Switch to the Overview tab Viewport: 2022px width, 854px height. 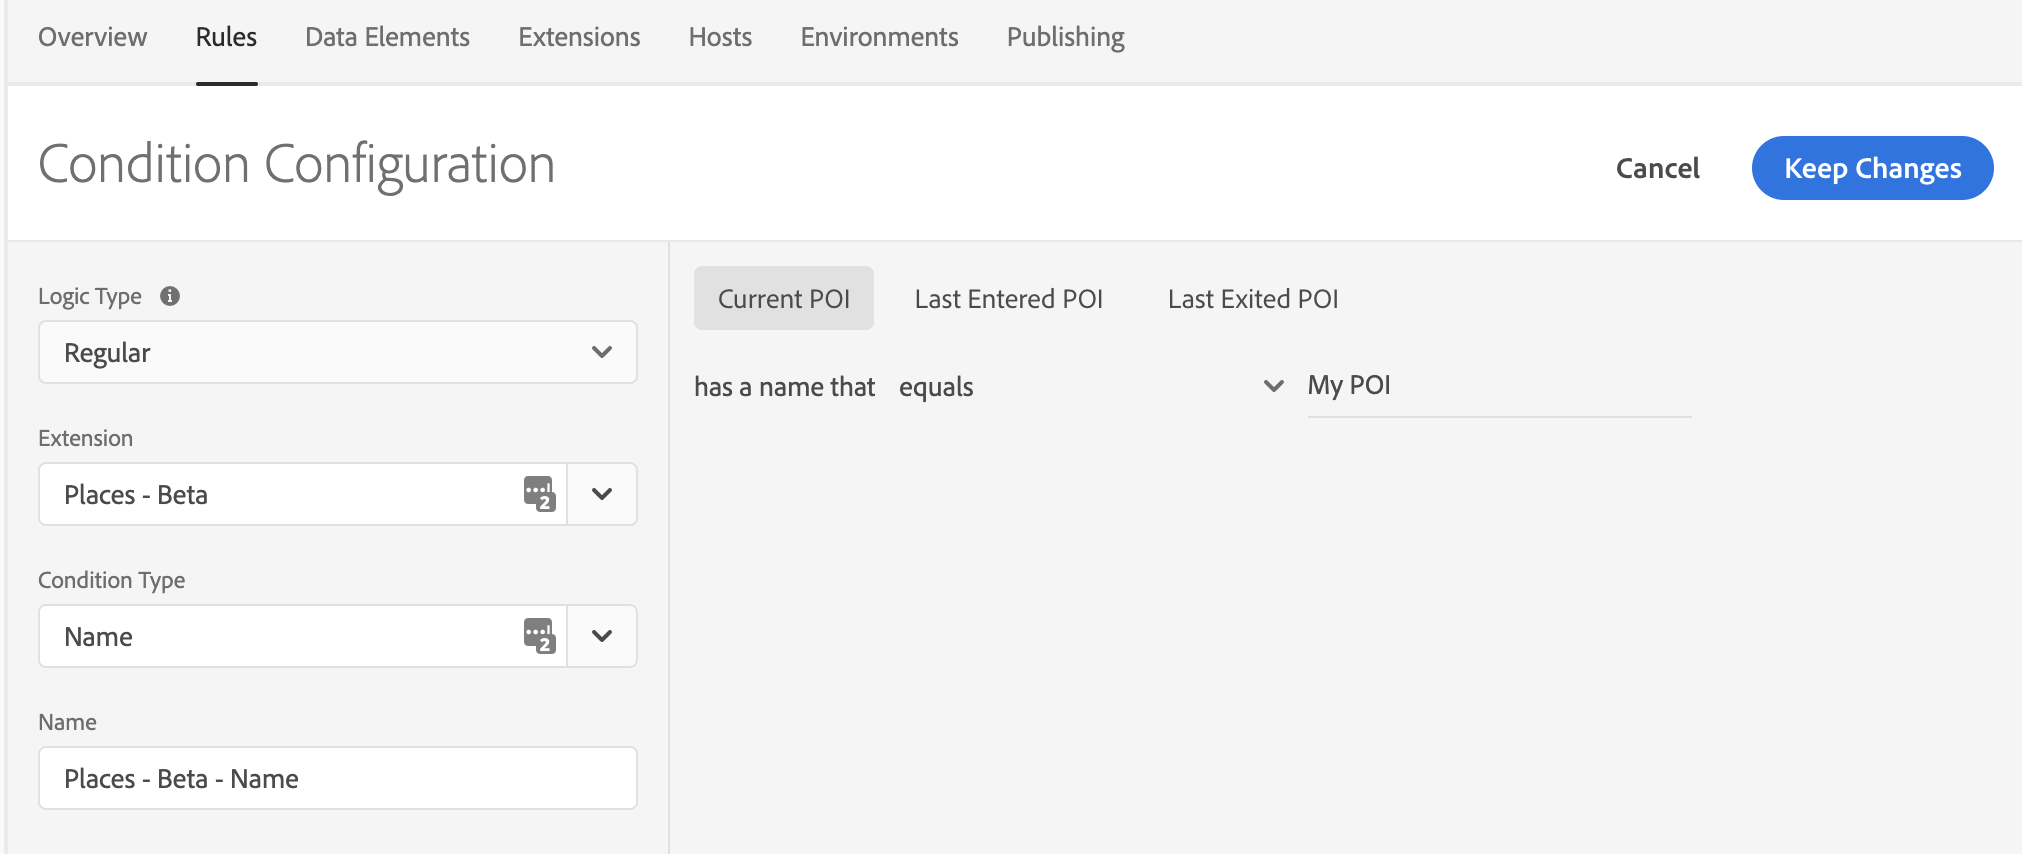tap(92, 37)
